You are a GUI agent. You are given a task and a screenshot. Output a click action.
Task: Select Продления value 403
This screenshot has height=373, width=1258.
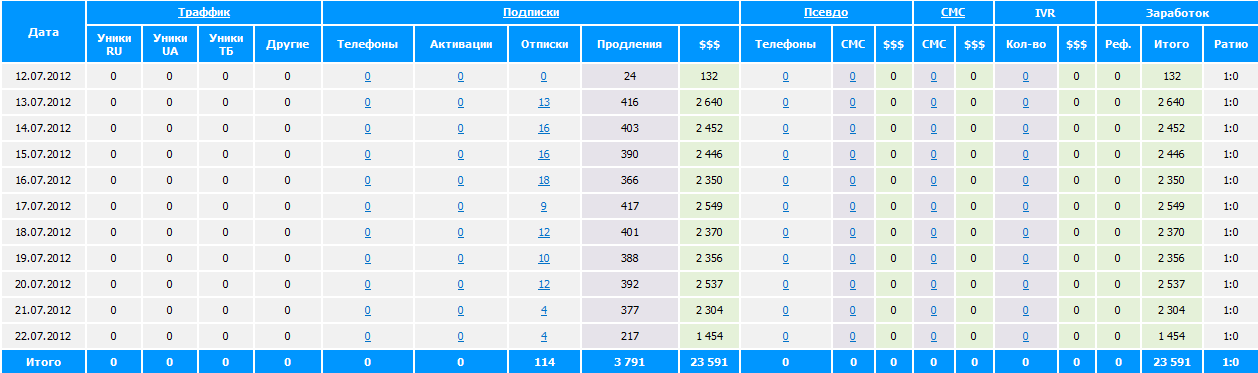pos(629,128)
